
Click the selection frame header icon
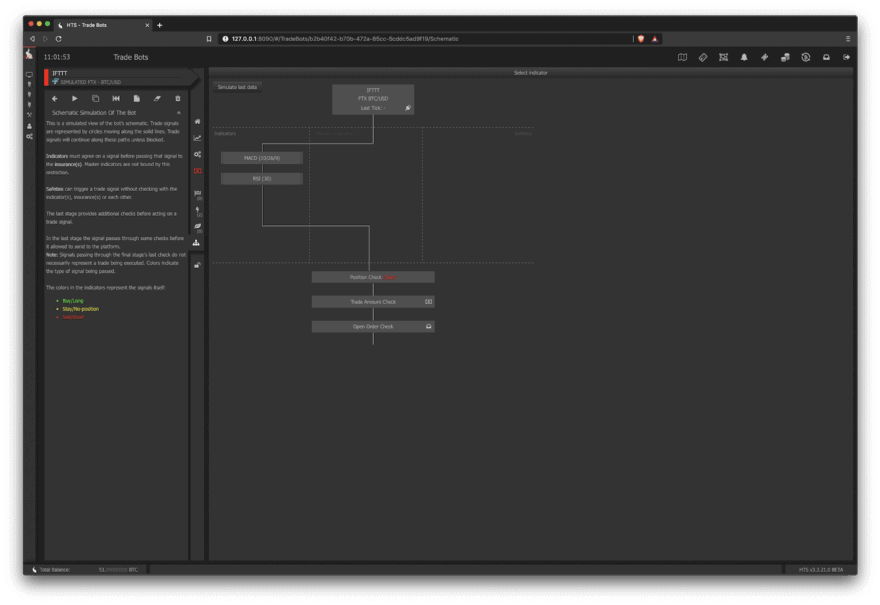click(723, 57)
